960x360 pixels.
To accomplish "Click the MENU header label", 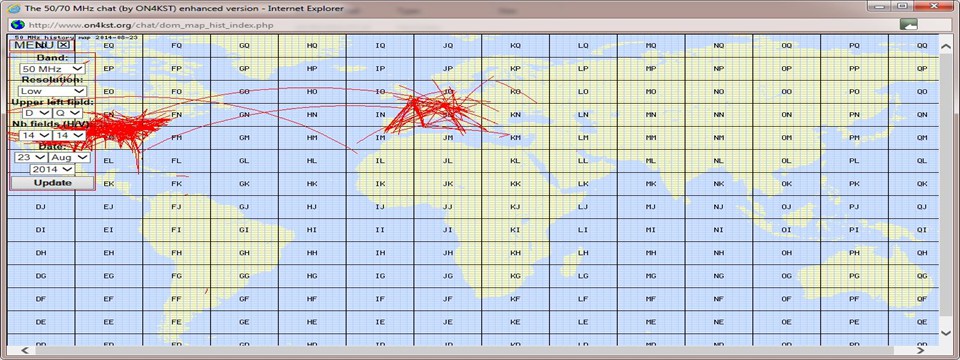I will (x=35, y=45).
